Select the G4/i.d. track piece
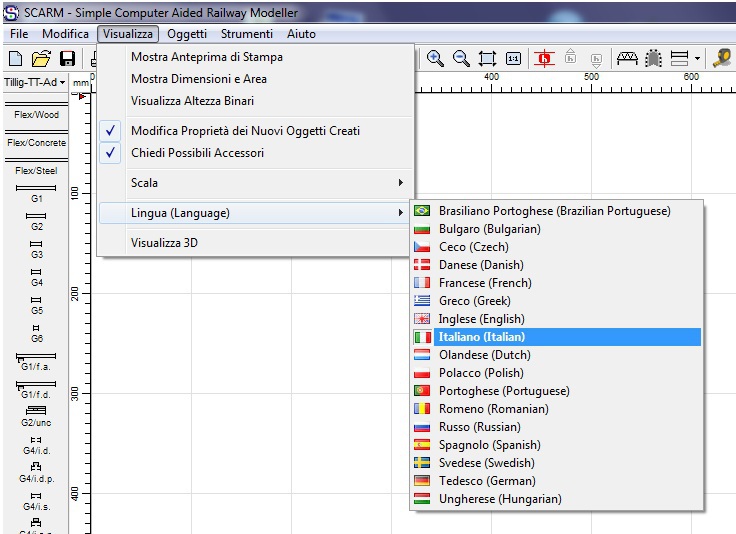 pyautogui.click(x=36, y=446)
